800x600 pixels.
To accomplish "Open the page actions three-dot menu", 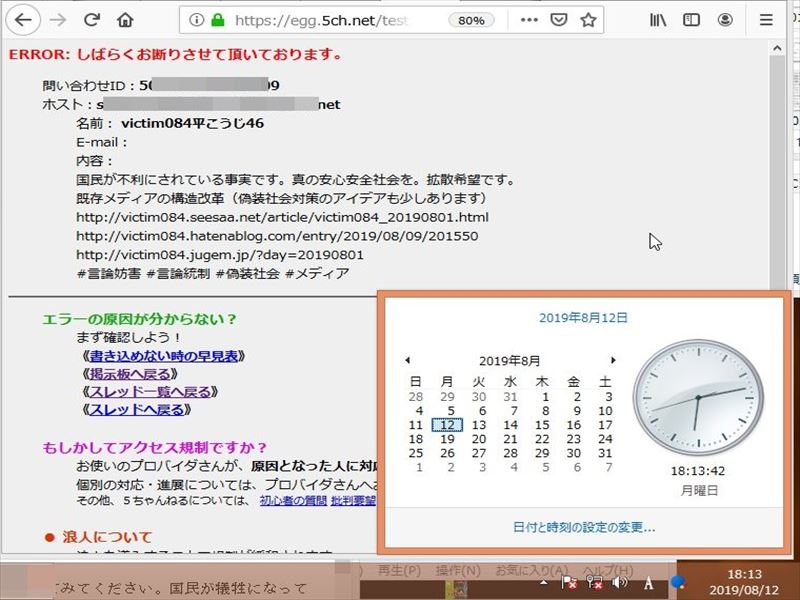I will 527,19.
